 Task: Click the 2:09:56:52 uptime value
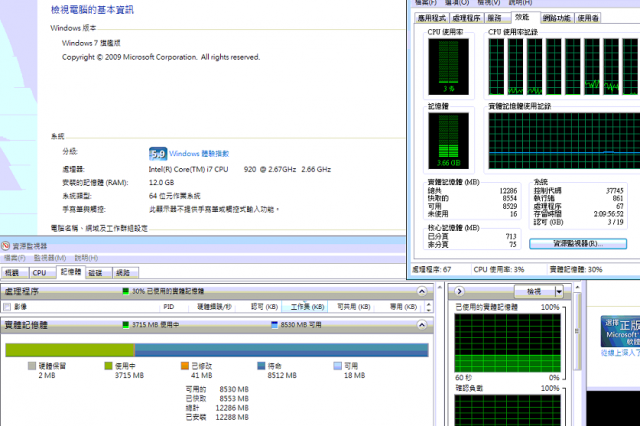(609, 214)
